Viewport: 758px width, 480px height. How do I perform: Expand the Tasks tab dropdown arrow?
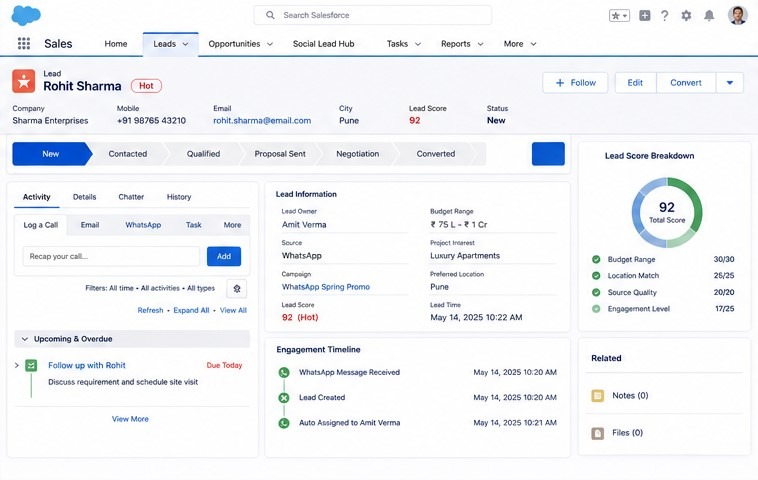(418, 44)
